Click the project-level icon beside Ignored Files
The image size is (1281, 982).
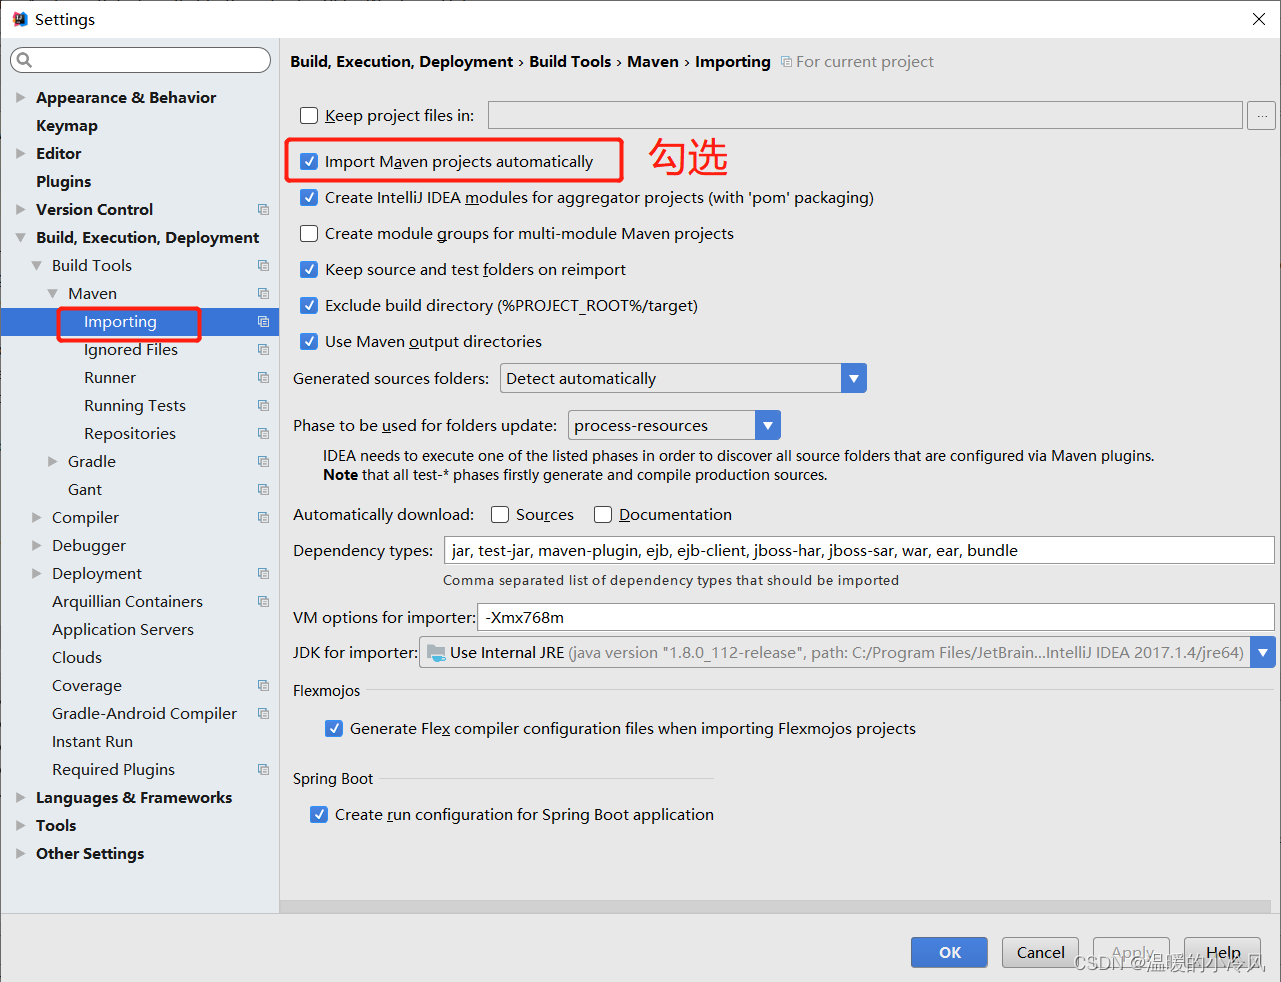tap(263, 349)
